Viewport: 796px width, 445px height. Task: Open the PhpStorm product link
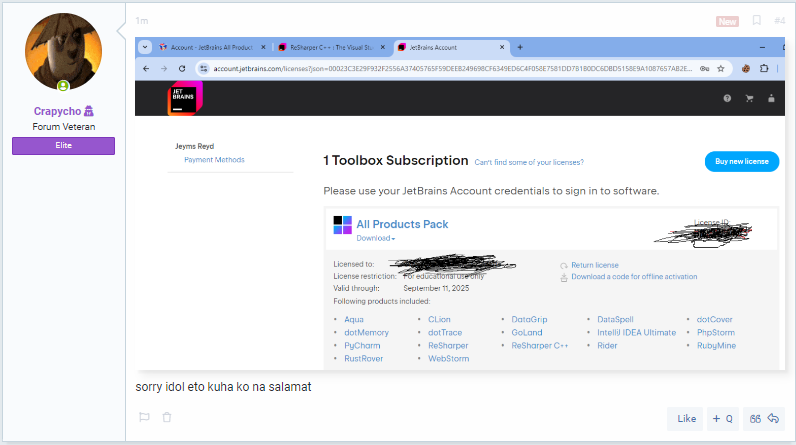point(715,333)
